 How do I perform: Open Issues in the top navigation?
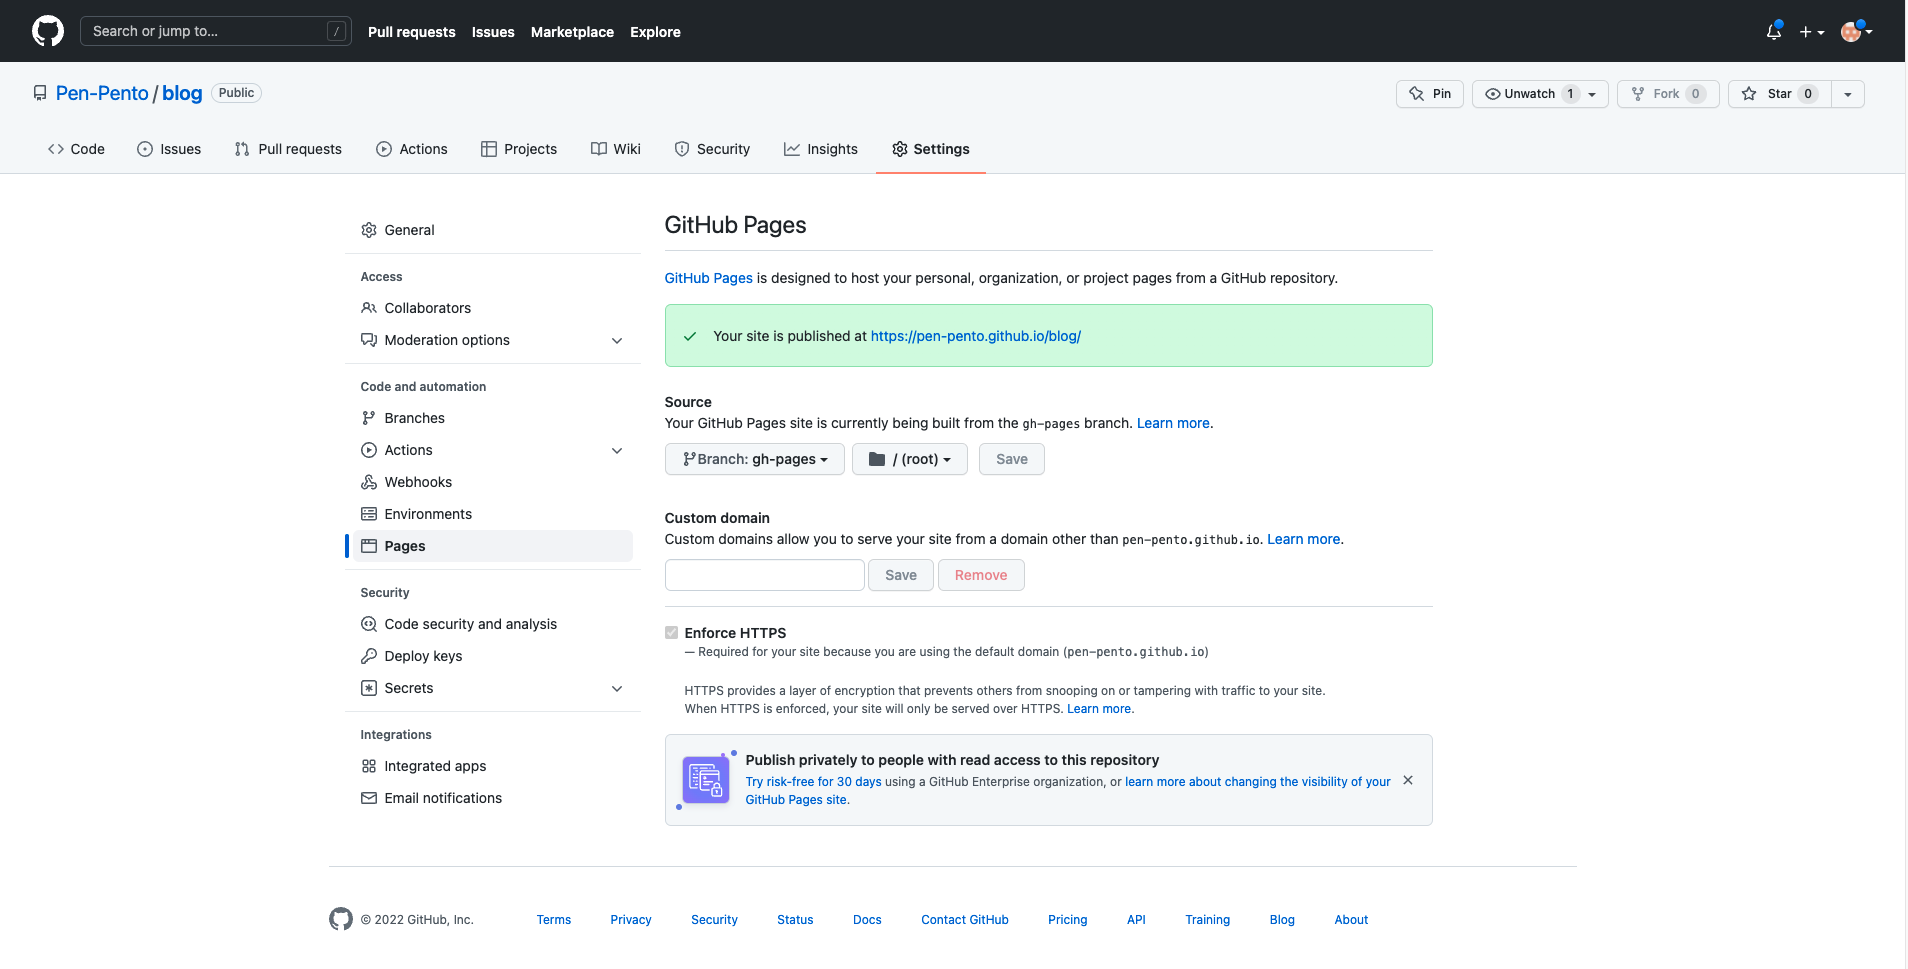tap(493, 32)
